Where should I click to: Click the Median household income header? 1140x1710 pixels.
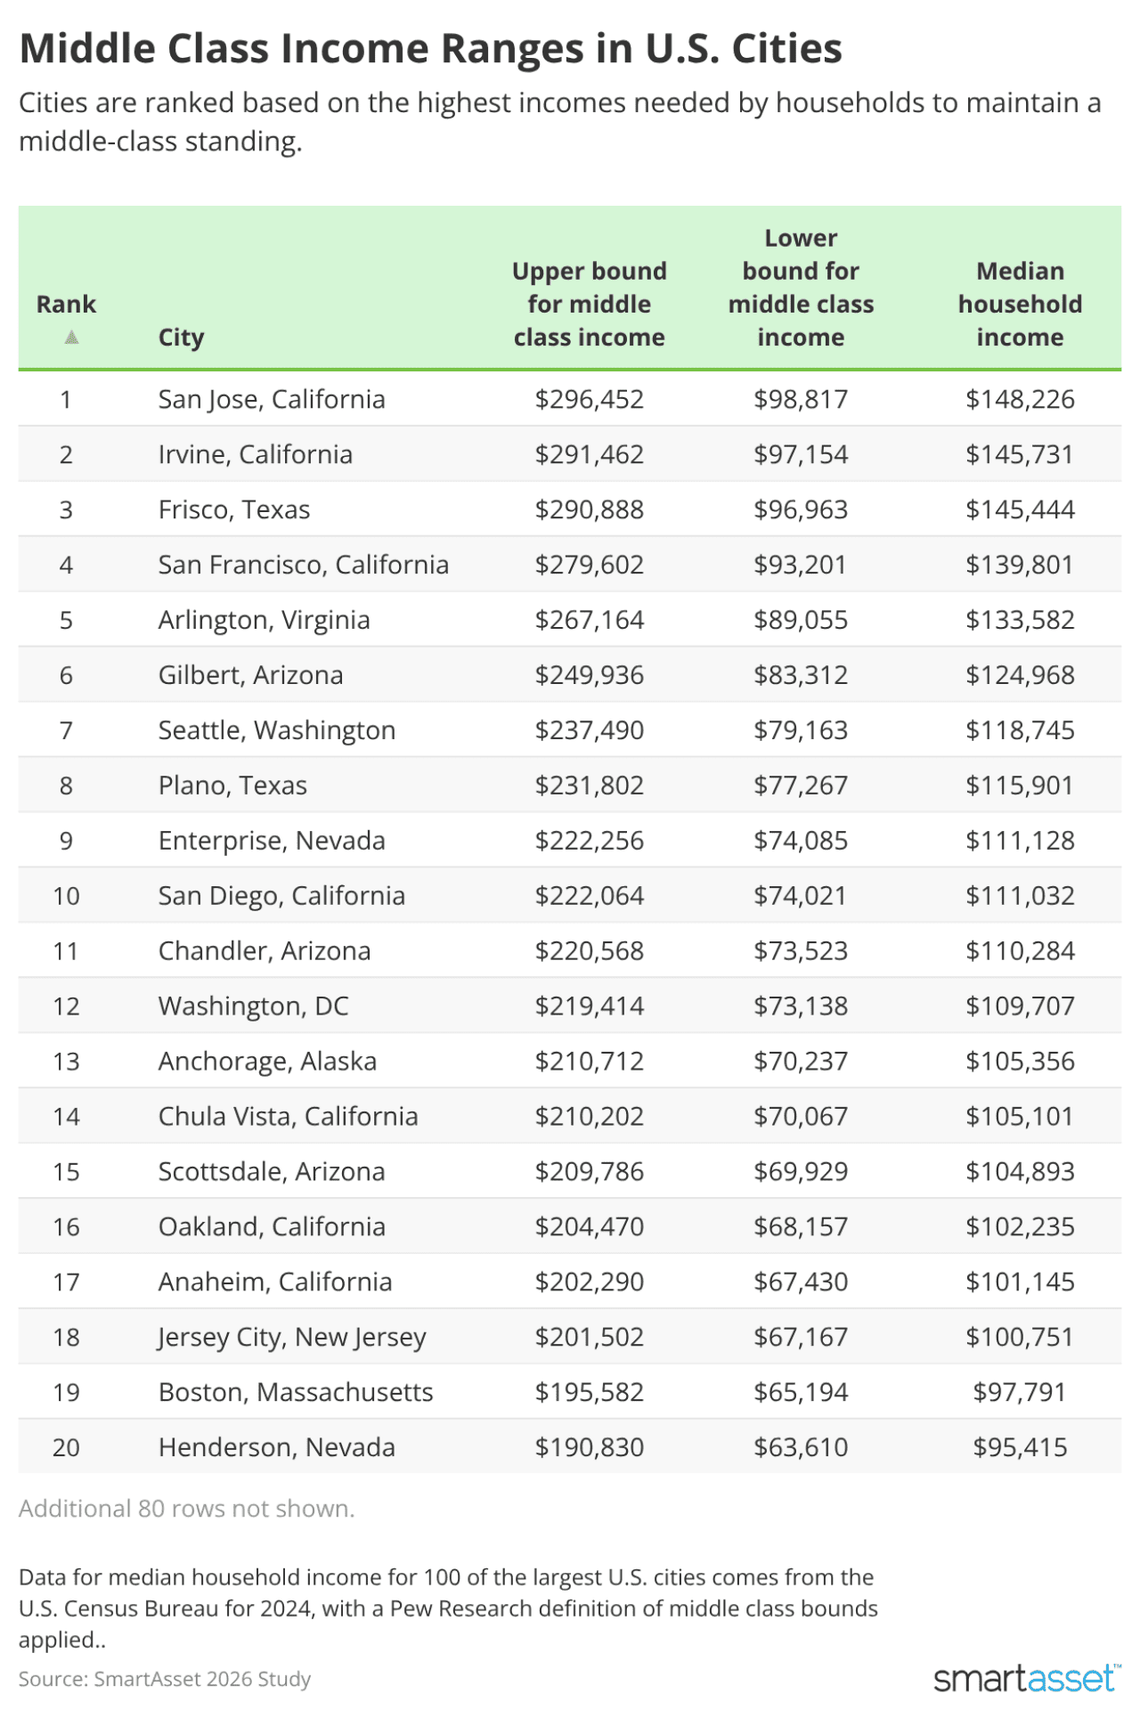pyautogui.click(x=1019, y=304)
